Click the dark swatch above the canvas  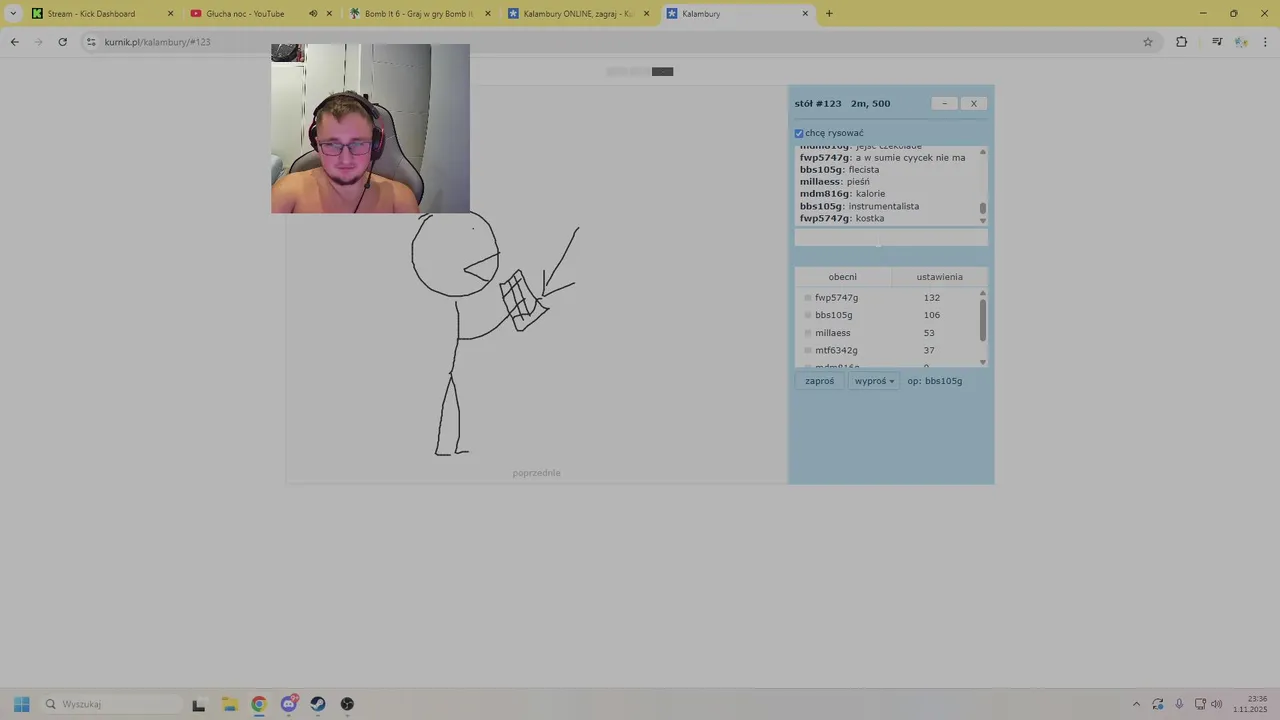point(662,72)
